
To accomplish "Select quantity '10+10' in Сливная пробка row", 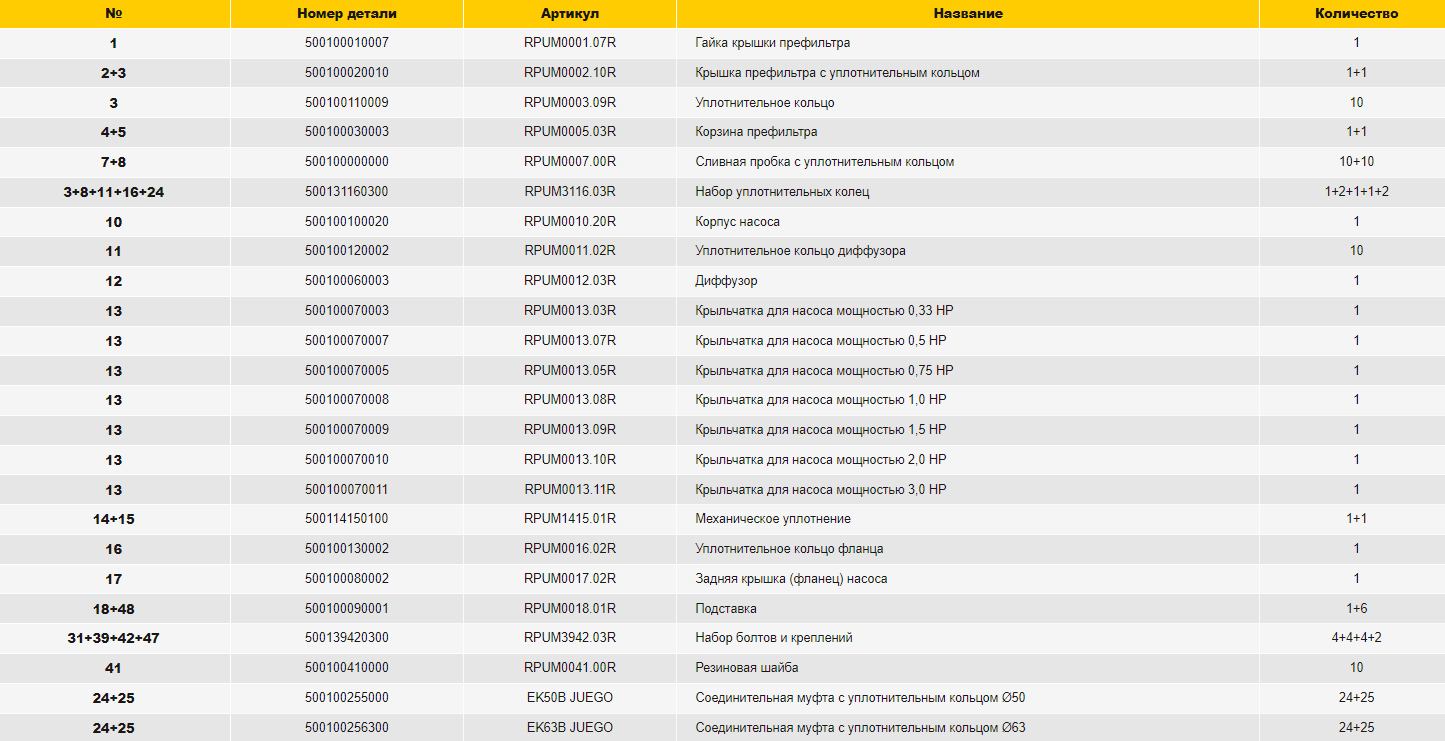I will pyautogui.click(x=1357, y=162).
